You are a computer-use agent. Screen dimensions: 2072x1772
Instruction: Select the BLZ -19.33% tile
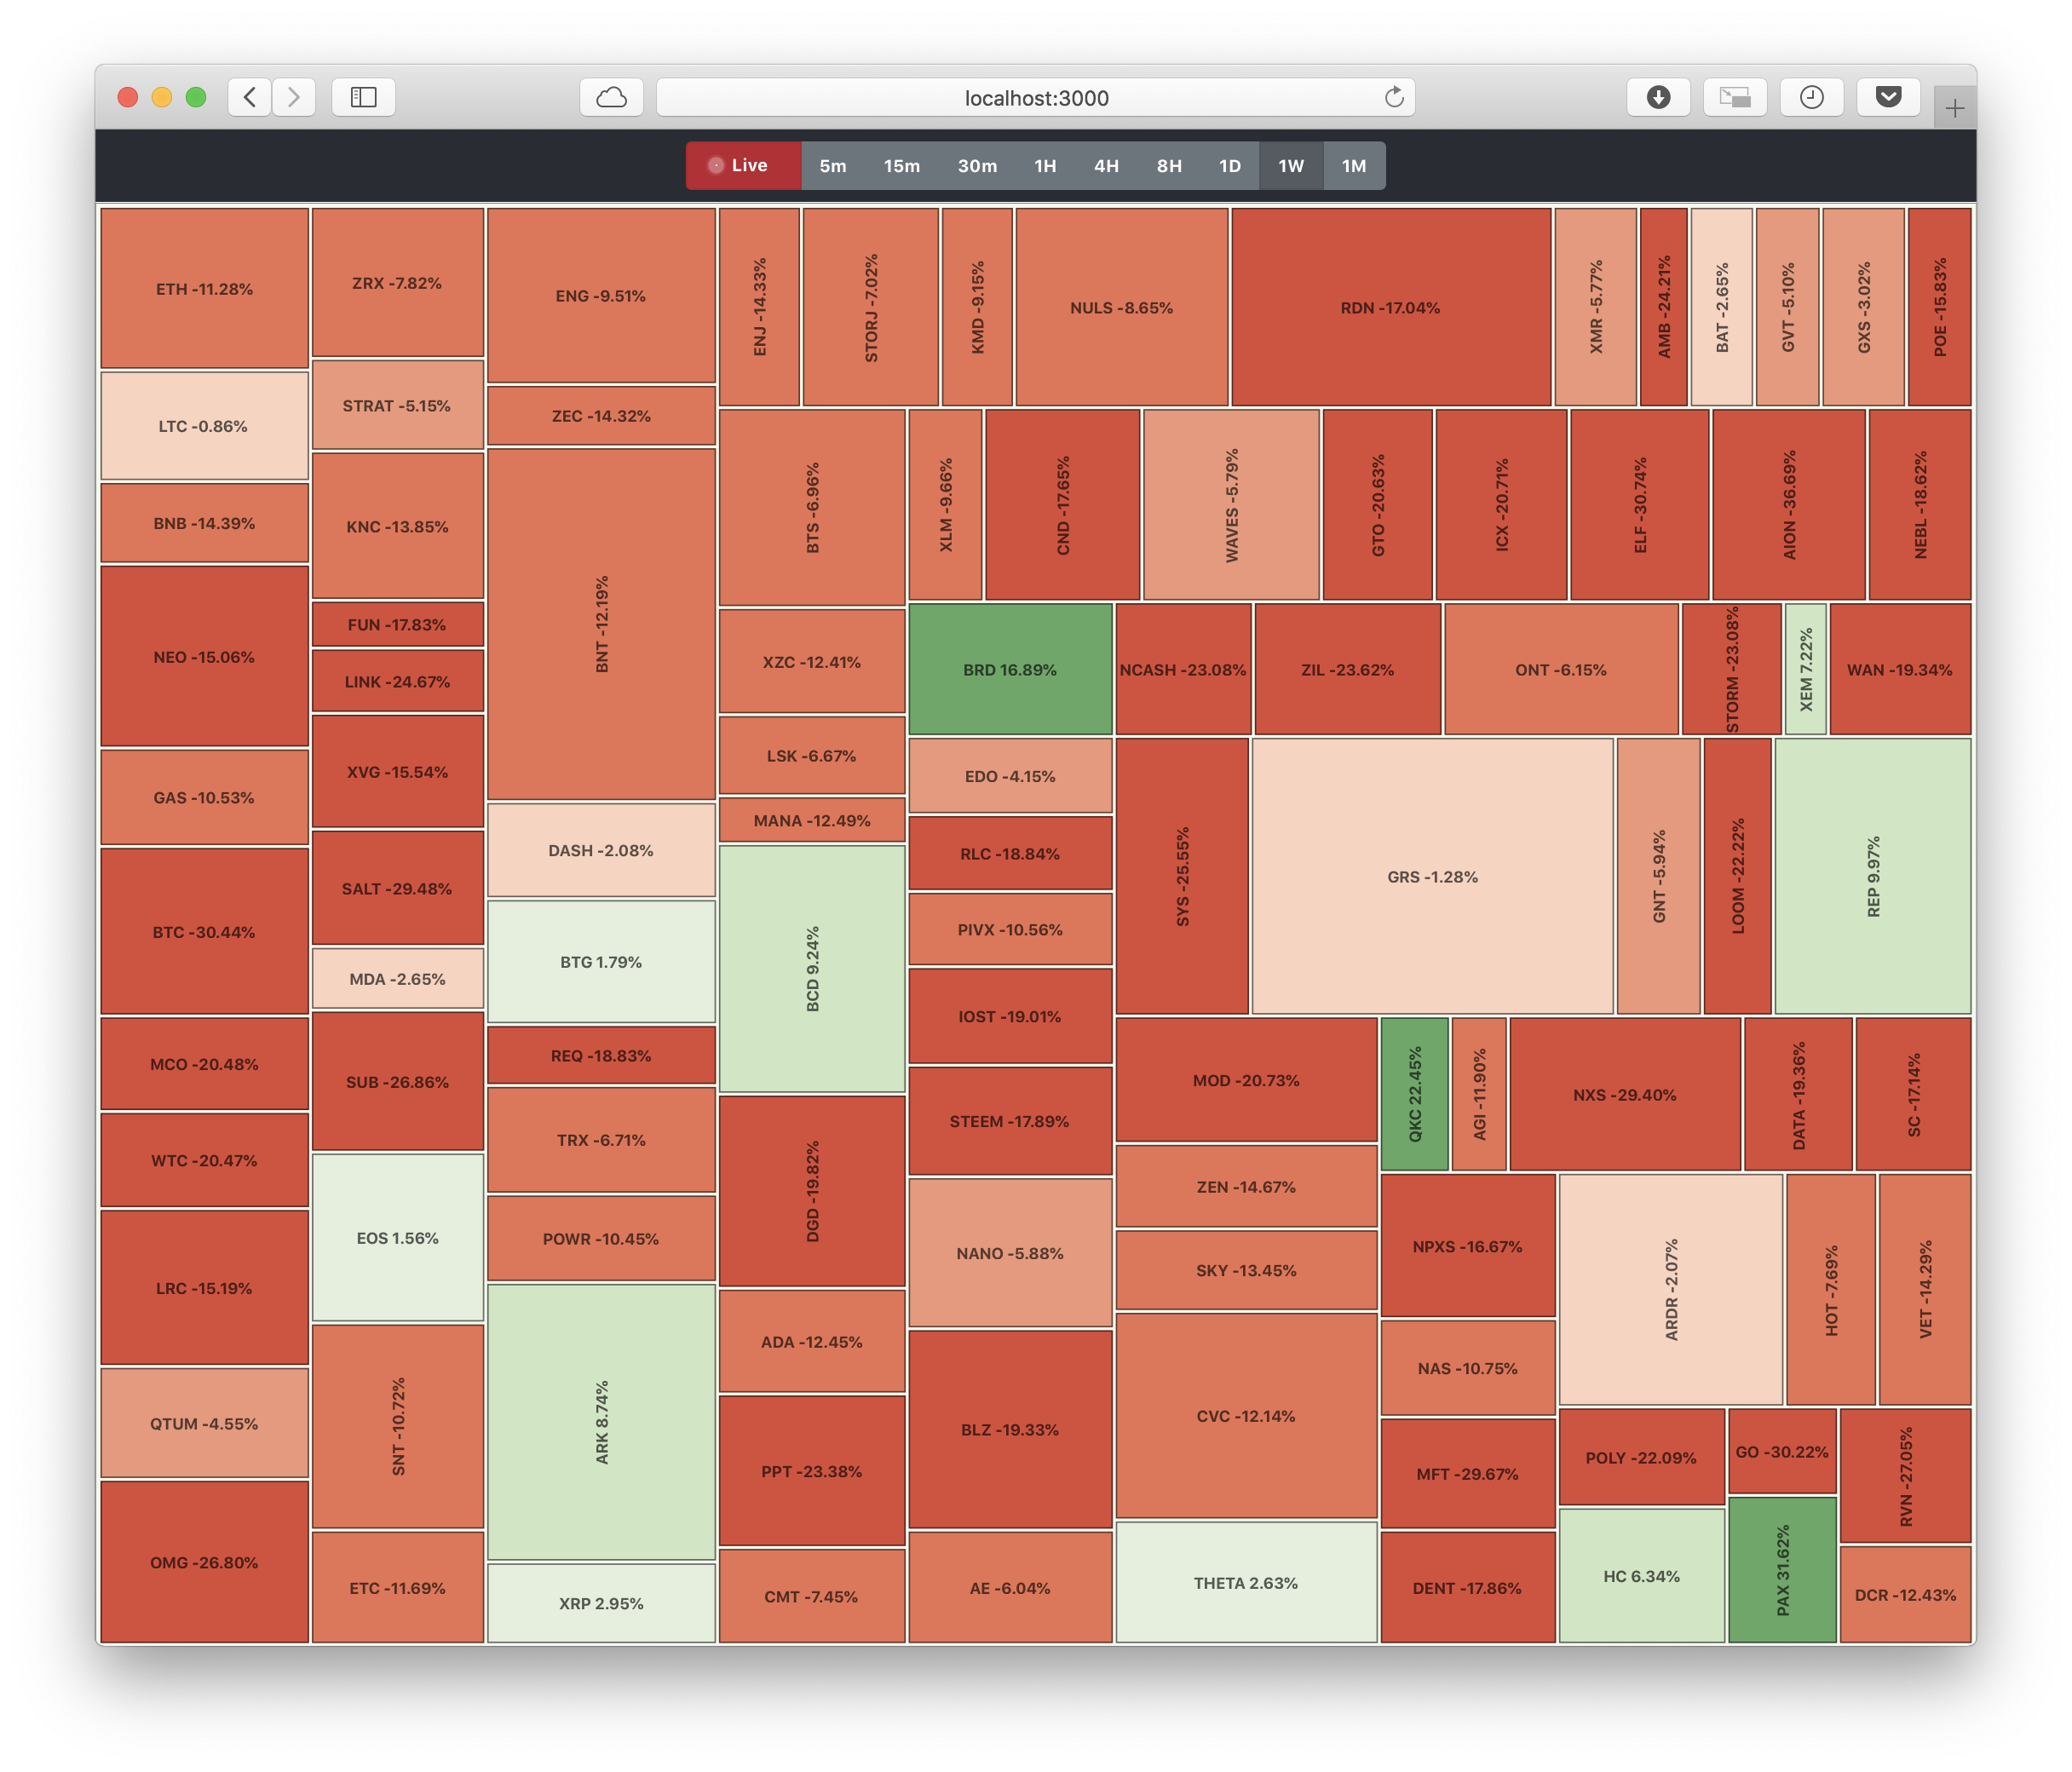[1010, 1429]
